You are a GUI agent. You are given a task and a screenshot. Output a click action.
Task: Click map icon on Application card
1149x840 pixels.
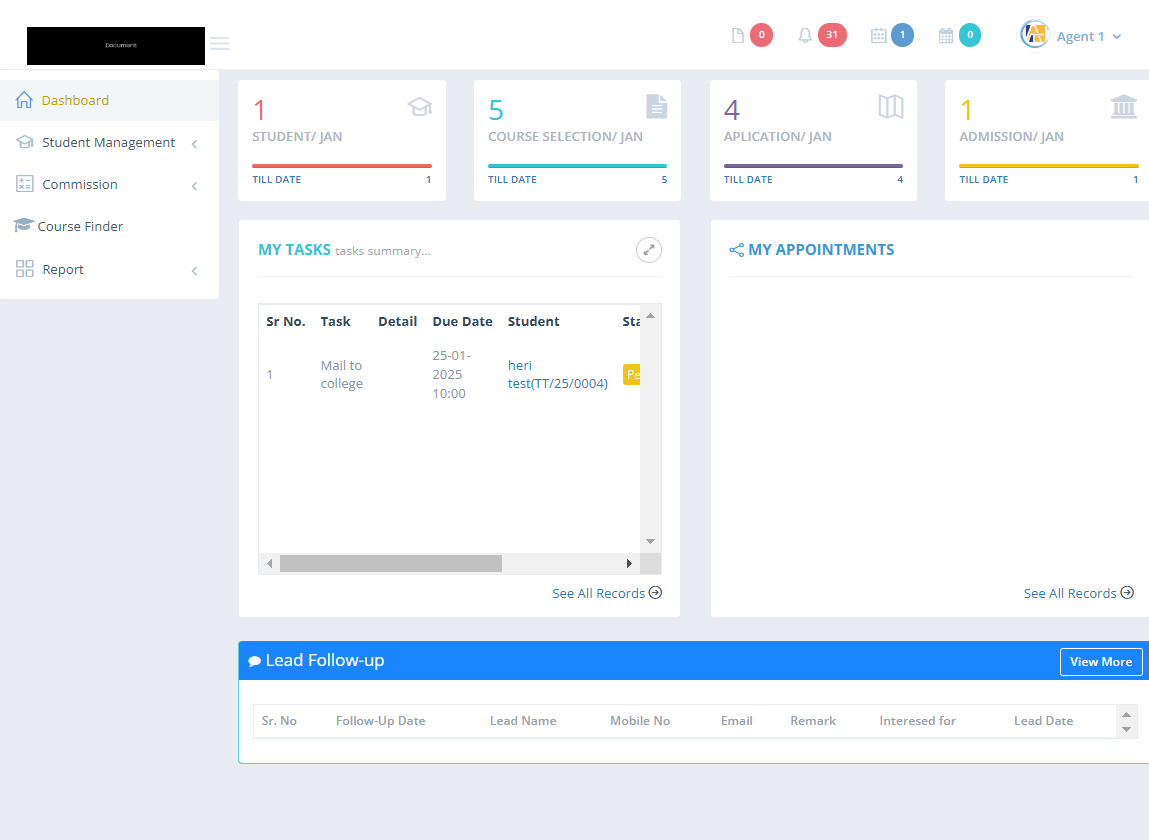pos(890,107)
